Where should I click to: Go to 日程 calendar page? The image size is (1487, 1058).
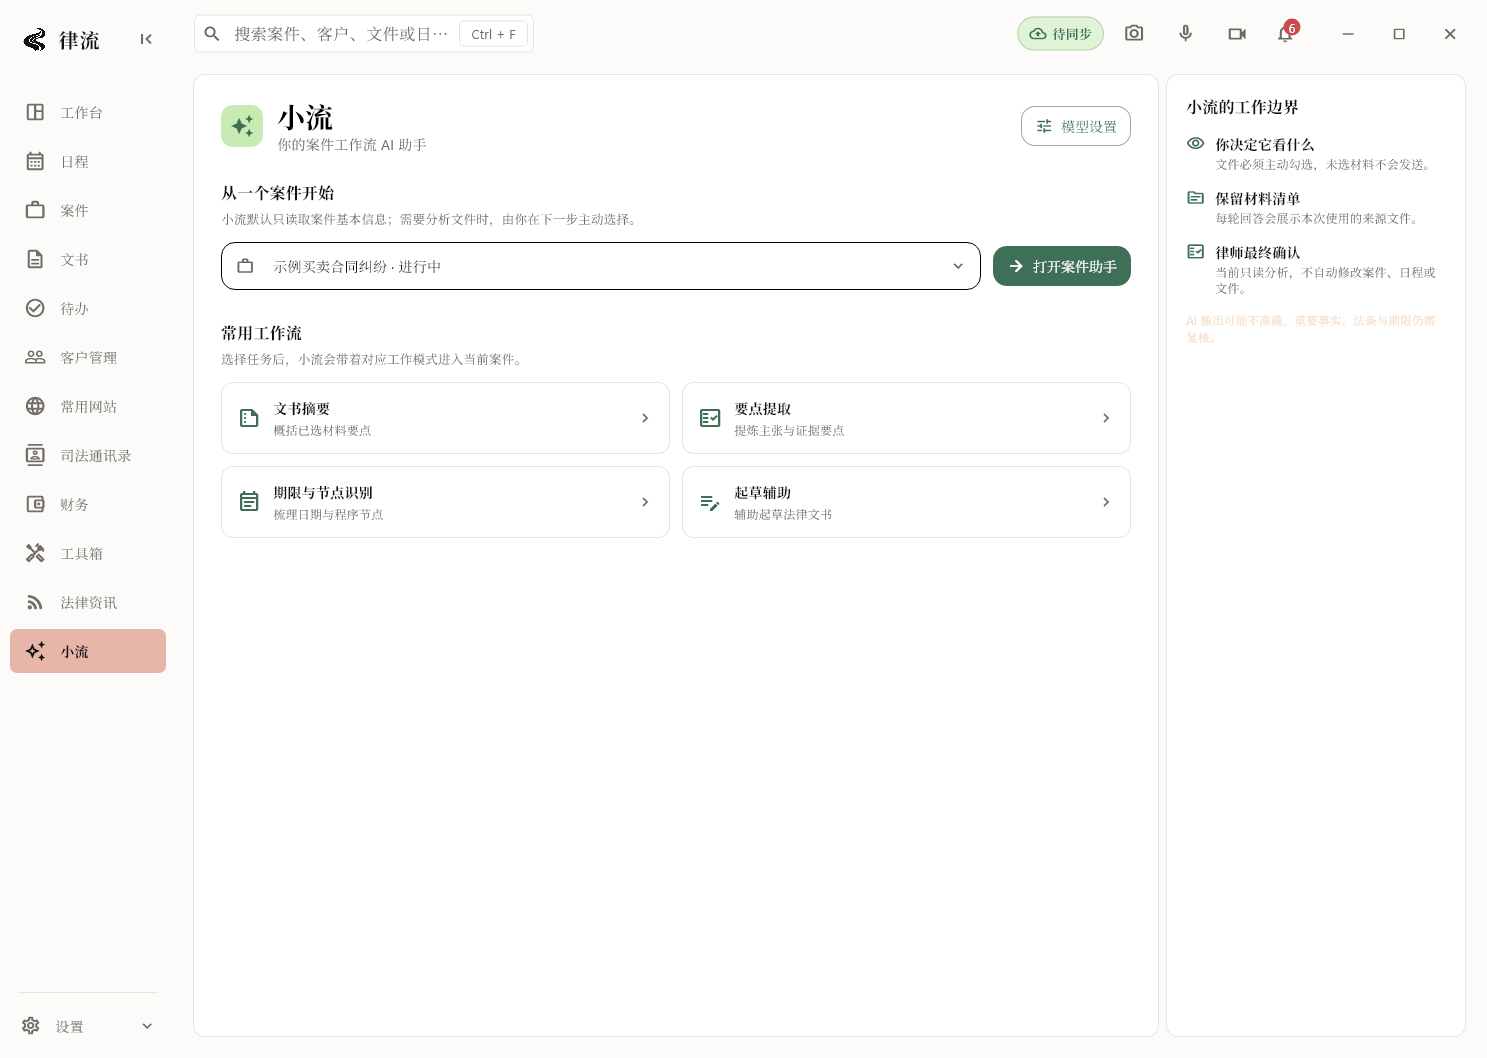pyautogui.click(x=88, y=161)
